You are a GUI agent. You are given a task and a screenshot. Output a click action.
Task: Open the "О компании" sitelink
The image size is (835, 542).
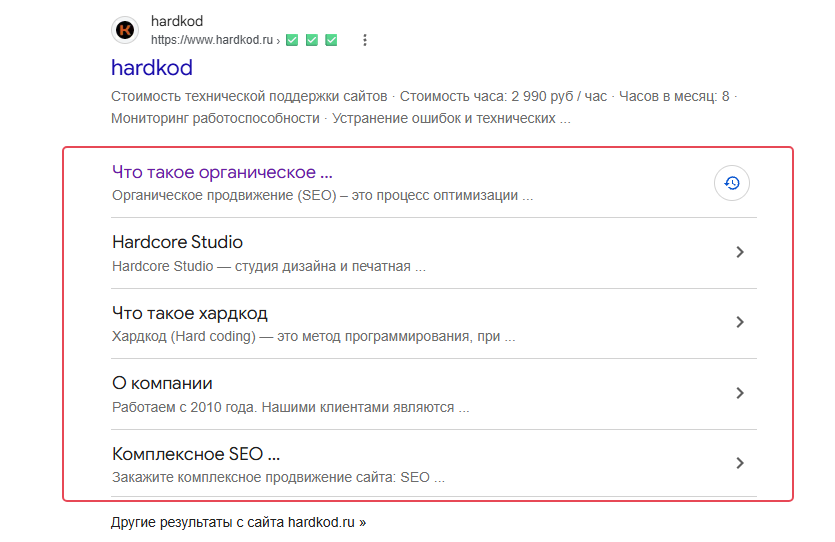click(162, 383)
